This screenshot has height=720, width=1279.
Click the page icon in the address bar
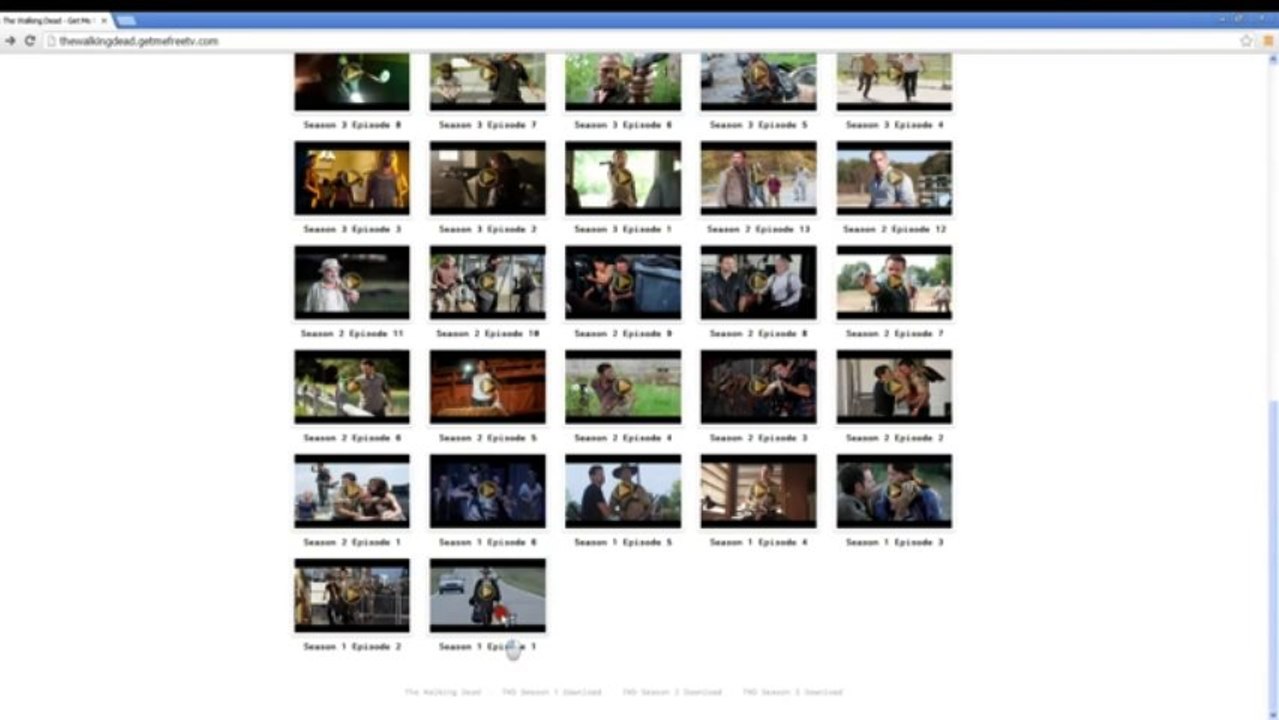[x=51, y=41]
